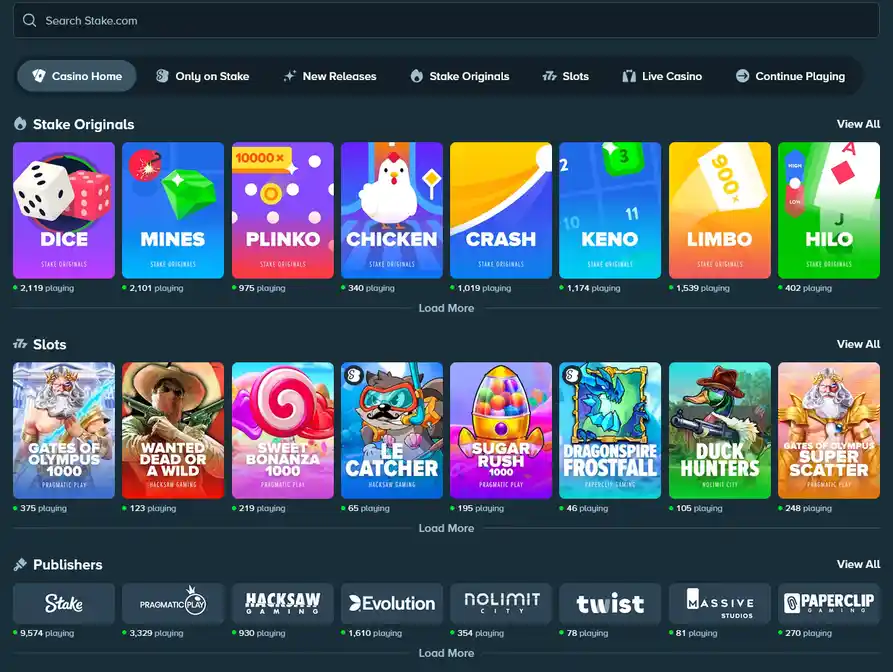The width and height of the screenshot is (893, 672).
Task: Open the Keno game
Action: (610, 210)
